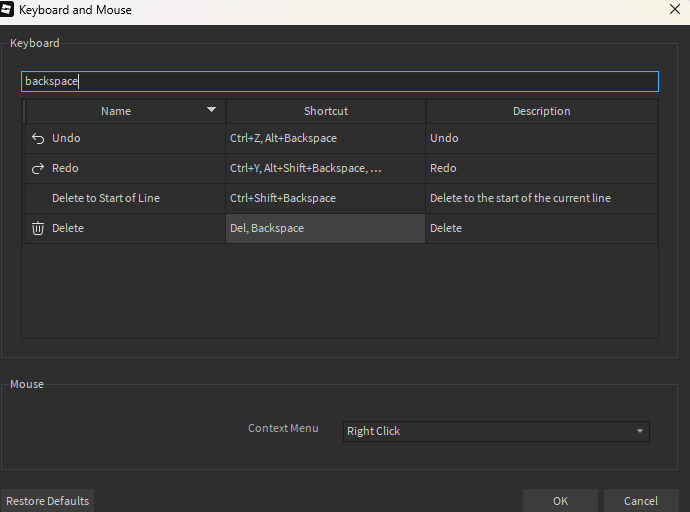
Task: Open the Context Menu dropdown
Action: pyautogui.click(x=496, y=431)
